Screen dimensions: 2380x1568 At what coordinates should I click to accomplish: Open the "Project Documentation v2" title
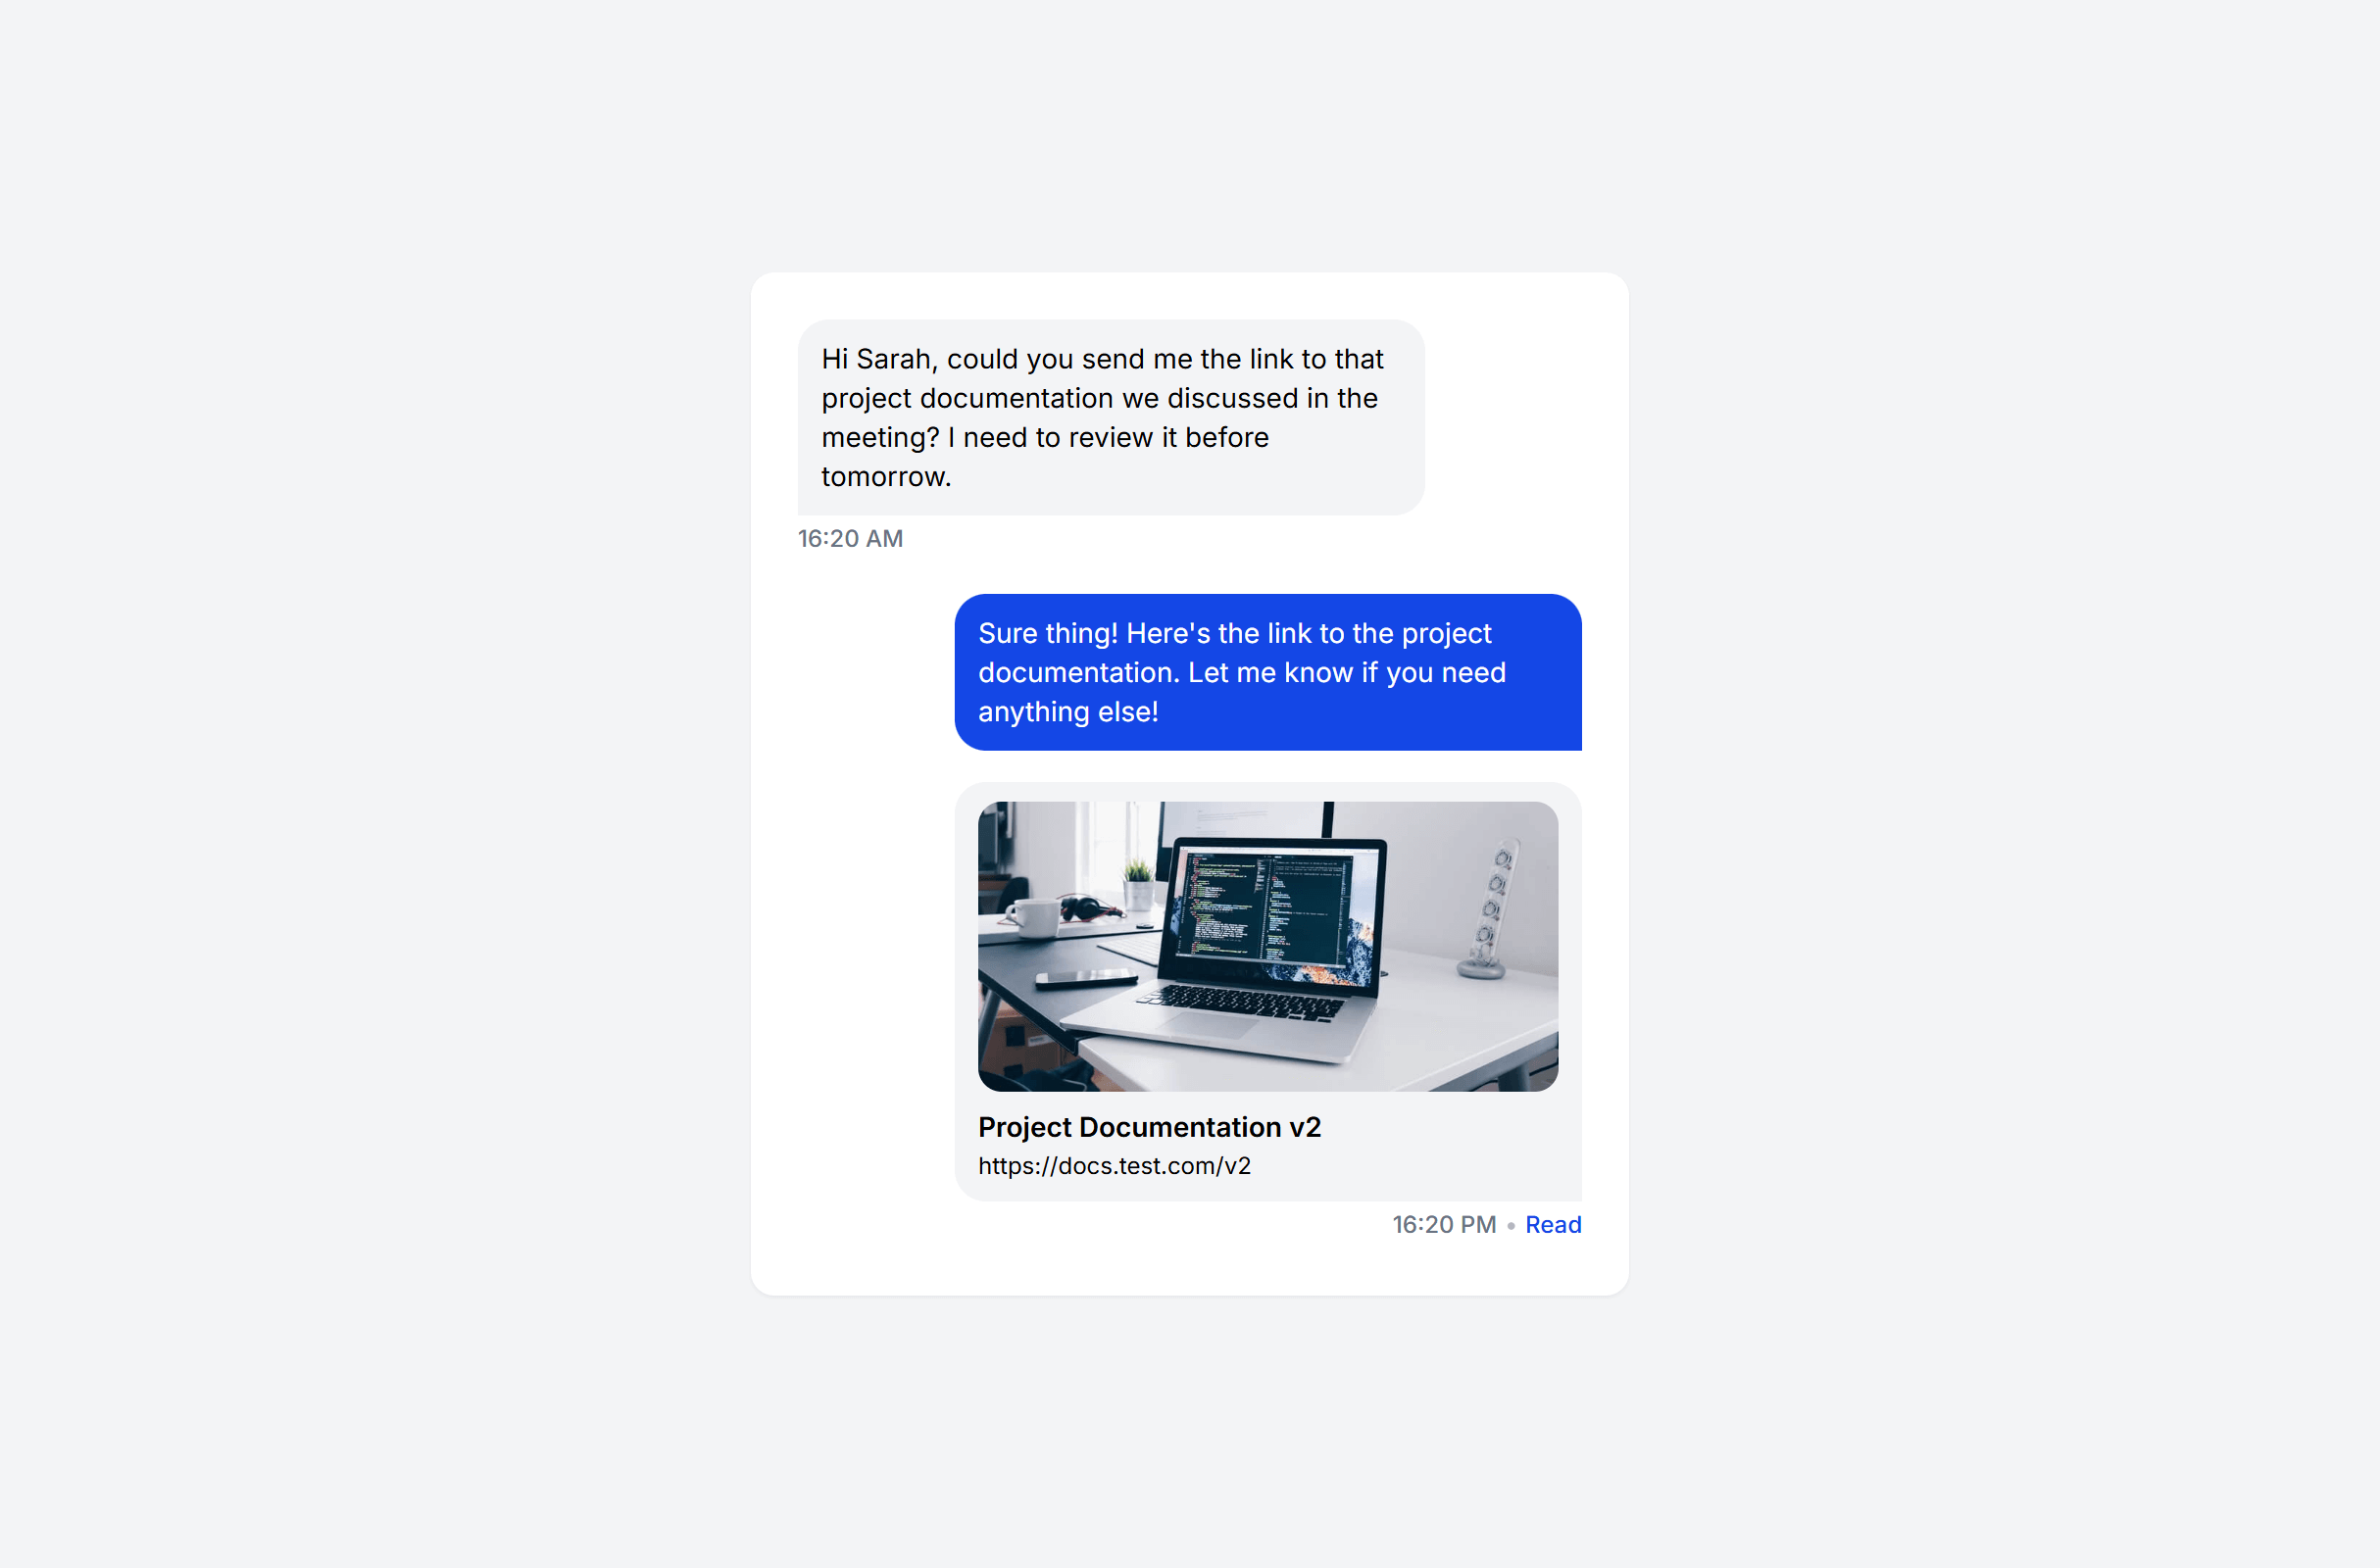point(1149,1127)
